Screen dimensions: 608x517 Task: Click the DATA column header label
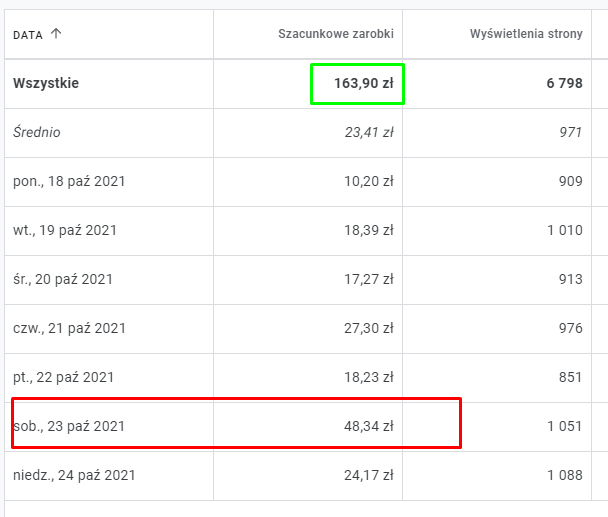click(x=27, y=35)
